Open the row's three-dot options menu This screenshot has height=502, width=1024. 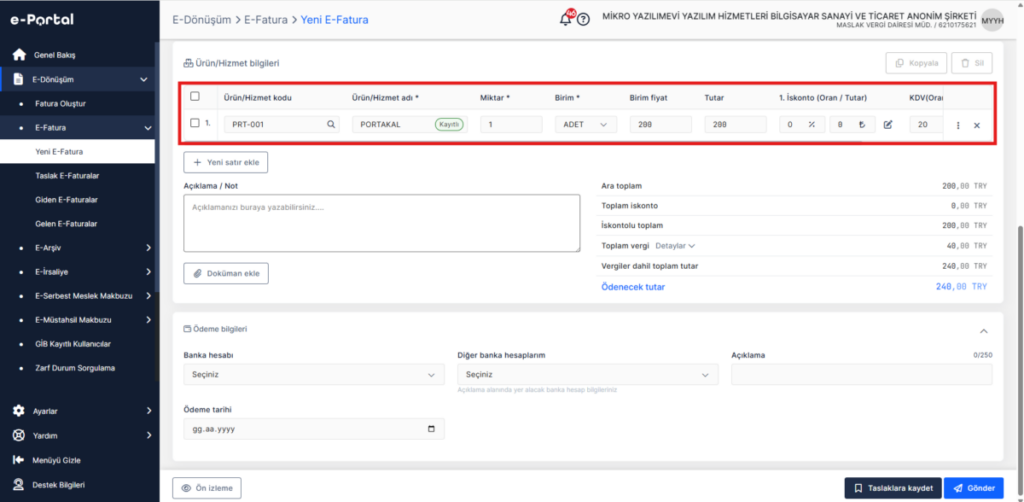(958, 125)
